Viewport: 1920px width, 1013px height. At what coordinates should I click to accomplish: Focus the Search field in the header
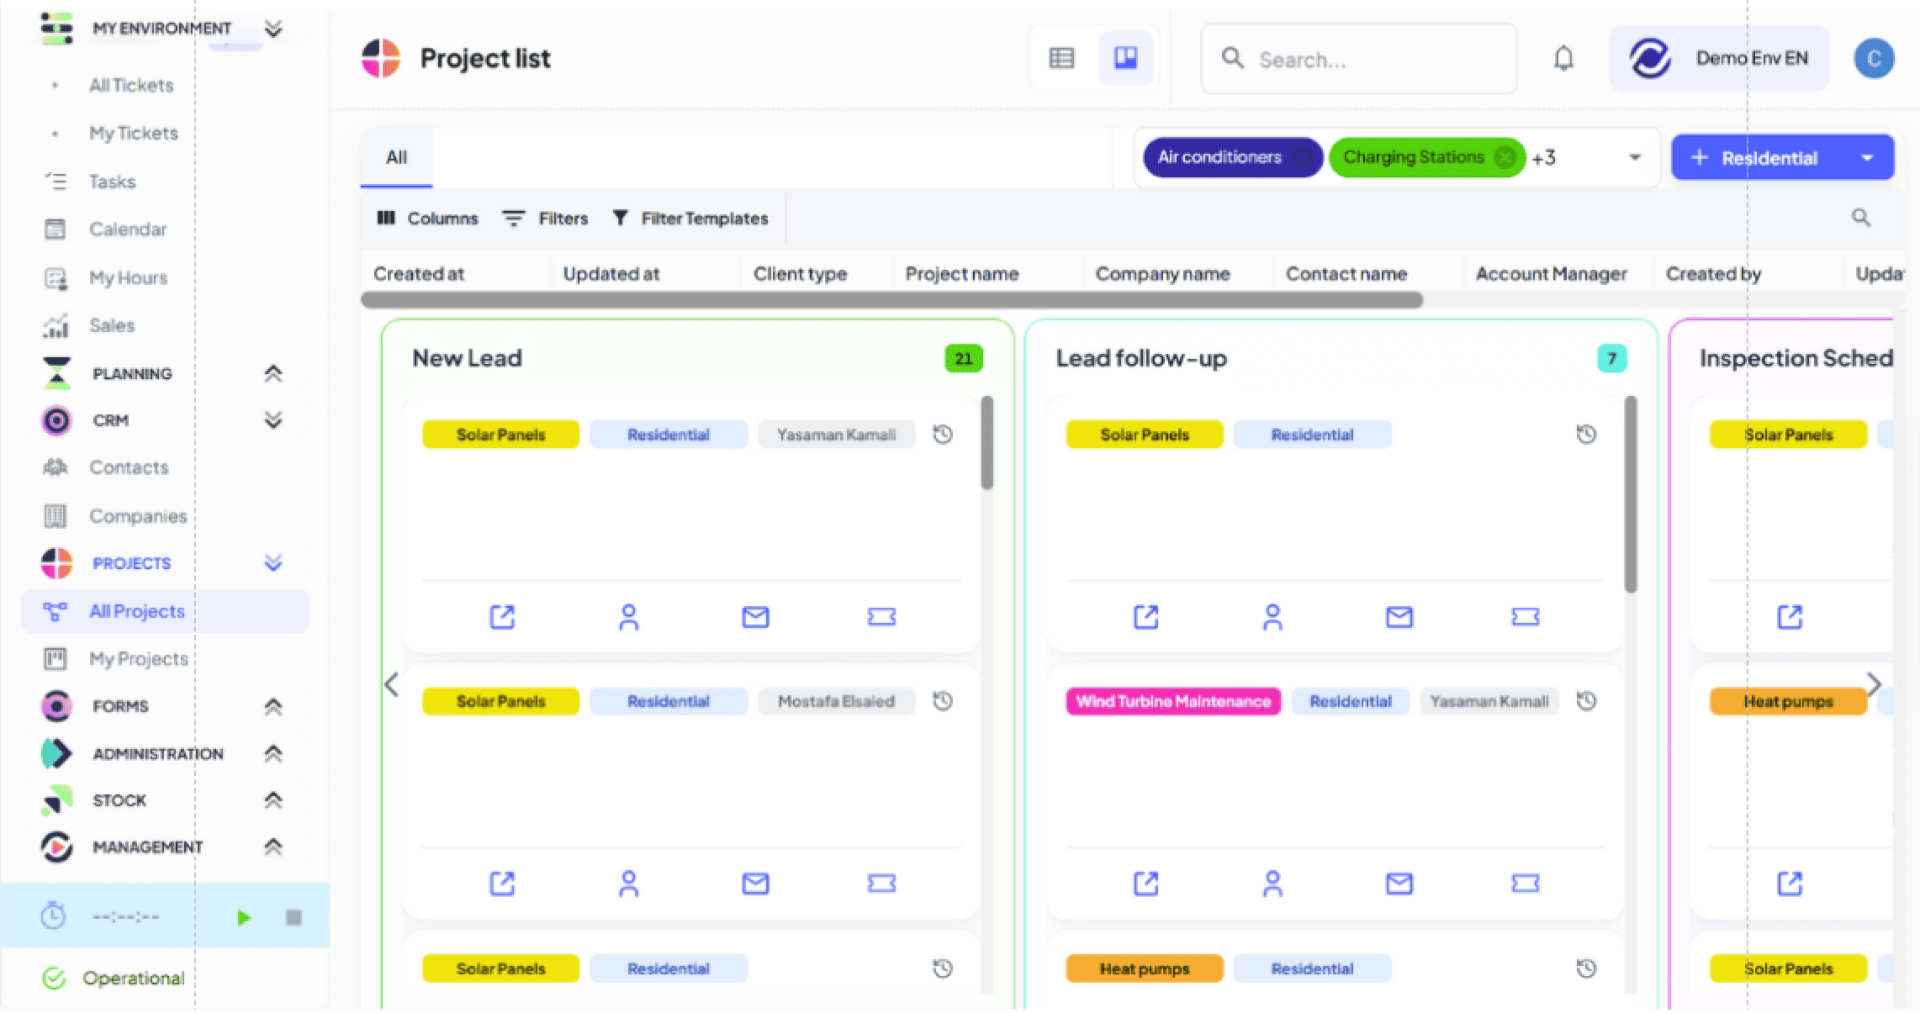click(1359, 59)
